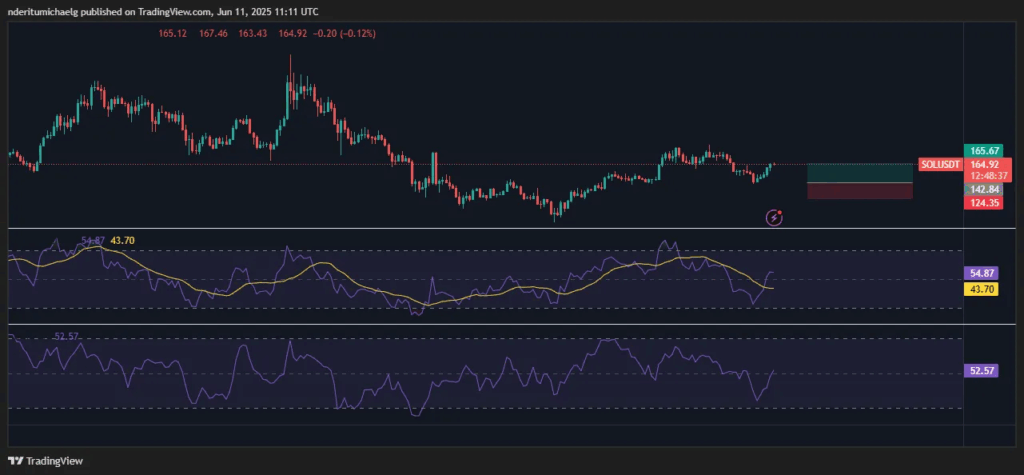Click the lightning bolt event icon
This screenshot has height=475, width=1024.
(x=774, y=218)
